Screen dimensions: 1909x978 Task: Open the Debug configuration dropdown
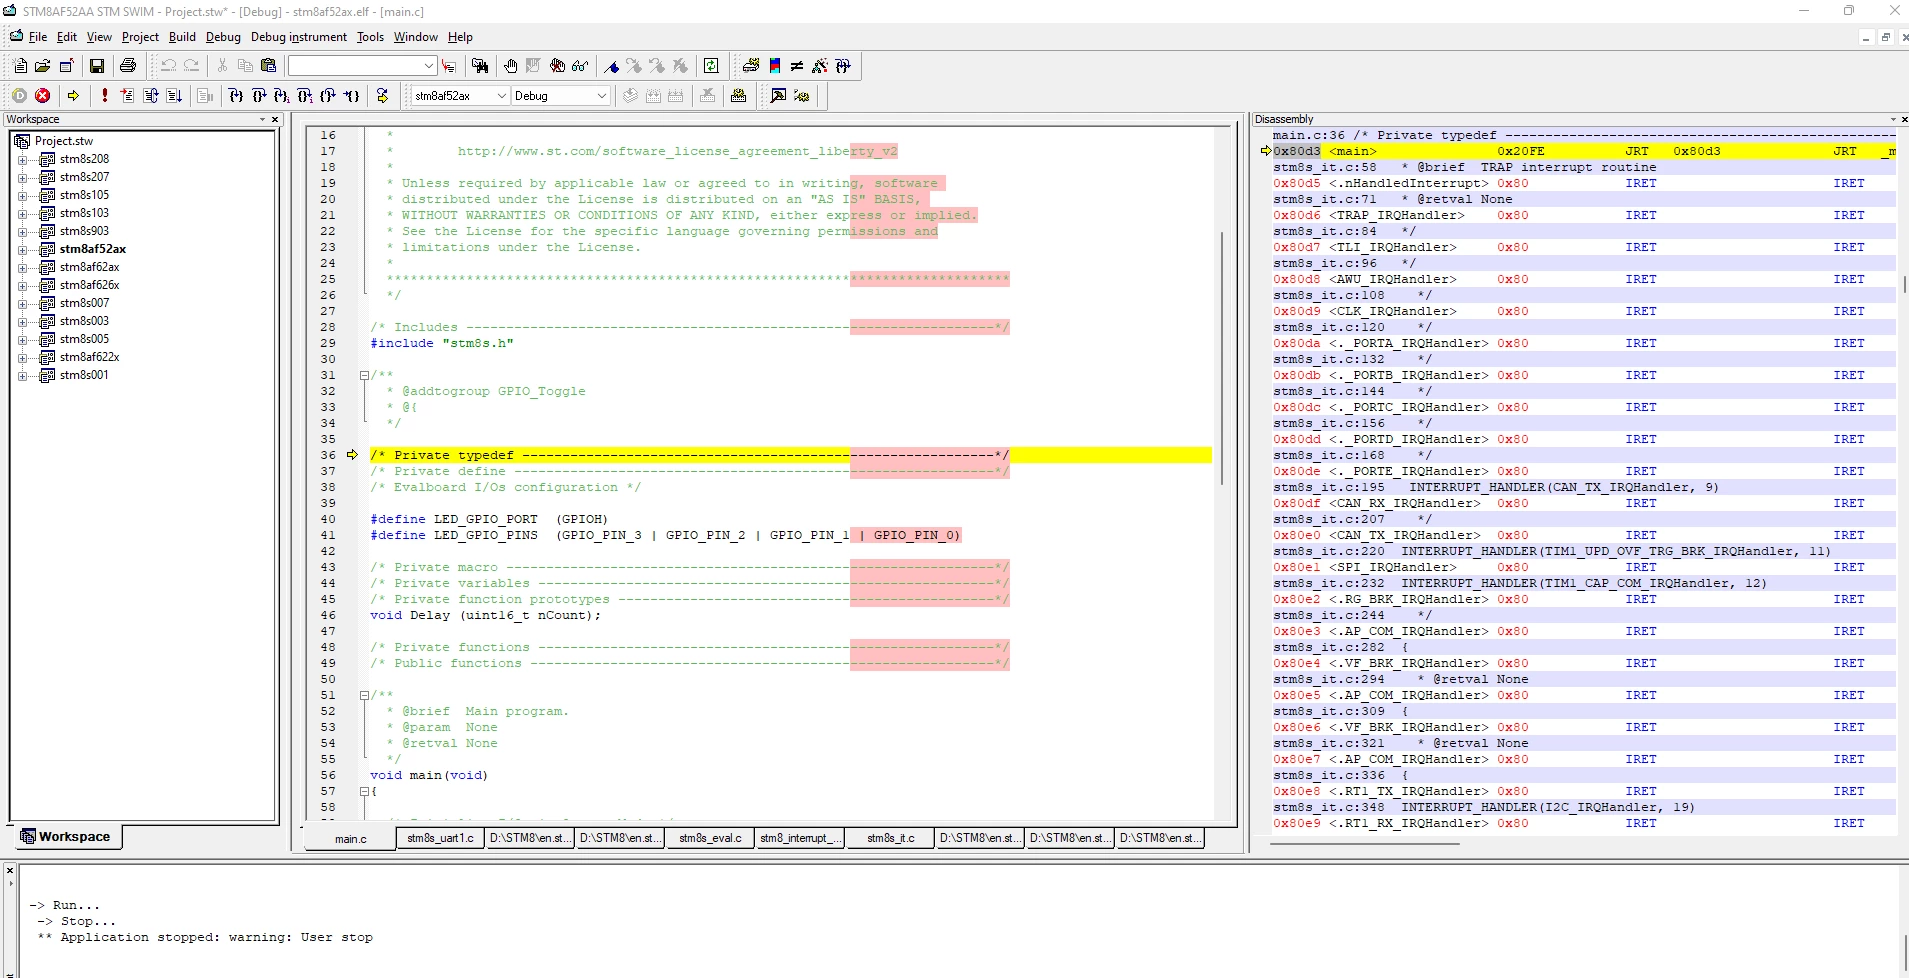coord(560,96)
